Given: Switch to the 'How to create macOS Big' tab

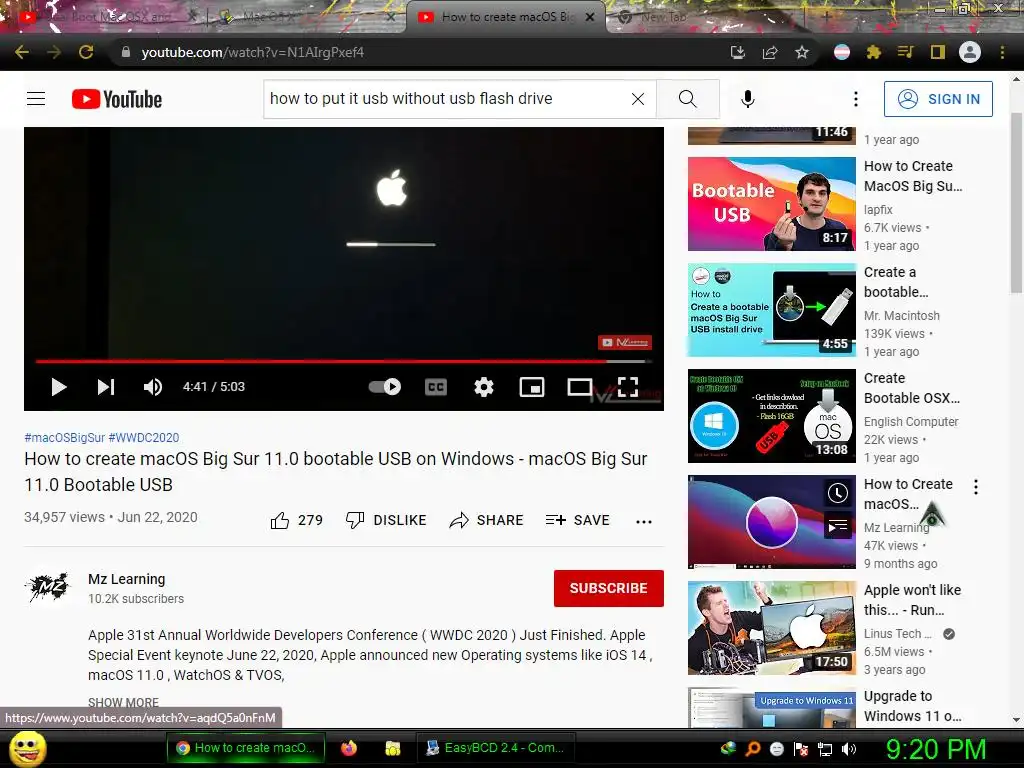Looking at the screenshot, I should click(x=506, y=17).
